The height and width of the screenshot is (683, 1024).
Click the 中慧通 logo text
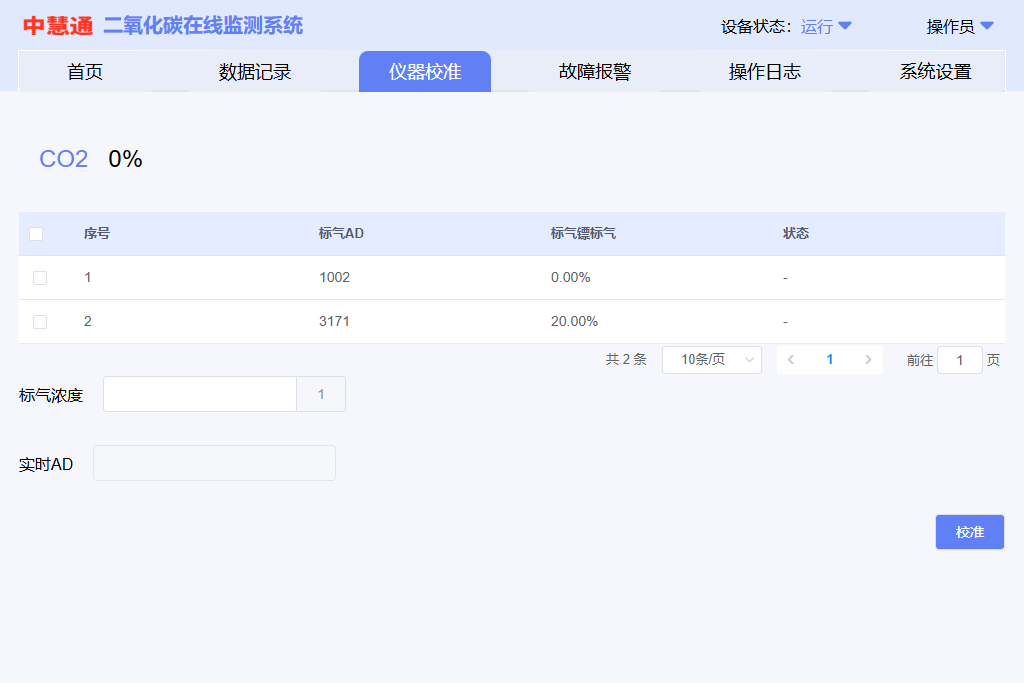pos(58,26)
